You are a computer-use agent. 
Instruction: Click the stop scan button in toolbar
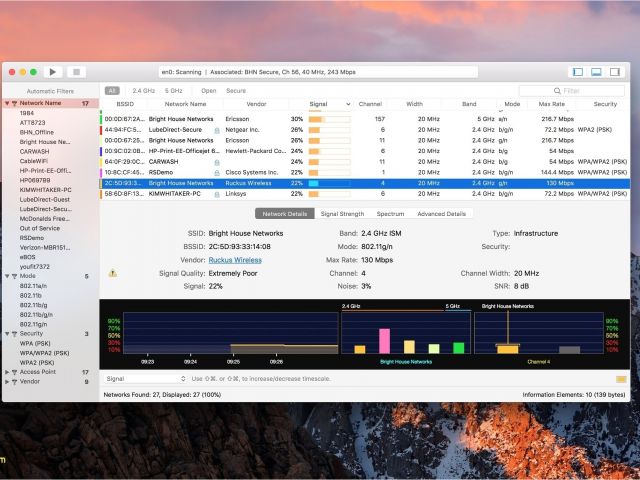pyautogui.click(x=75, y=72)
